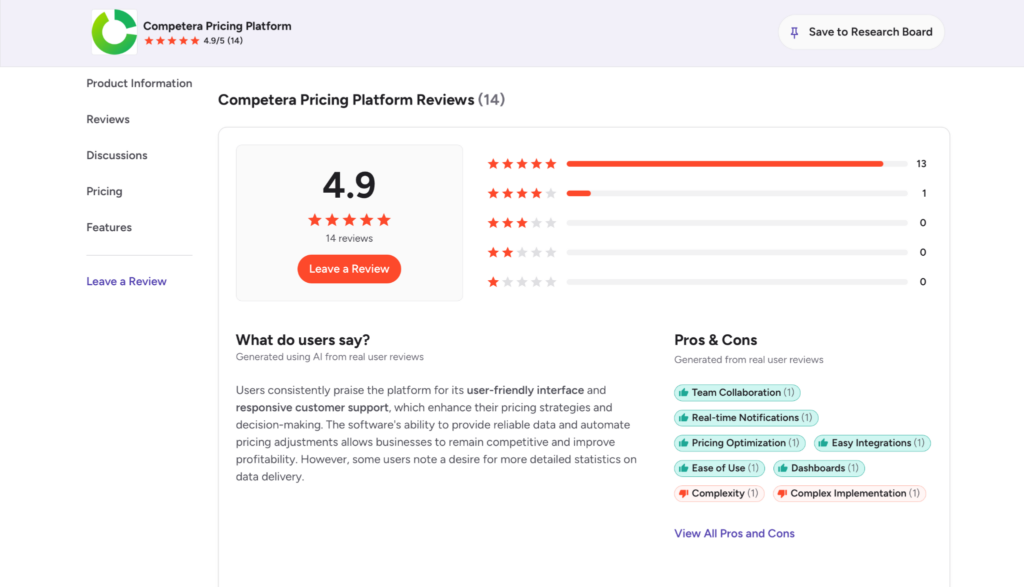Click the thumbs-down icon on Complexity tag
This screenshot has height=587, width=1024.
pos(683,494)
